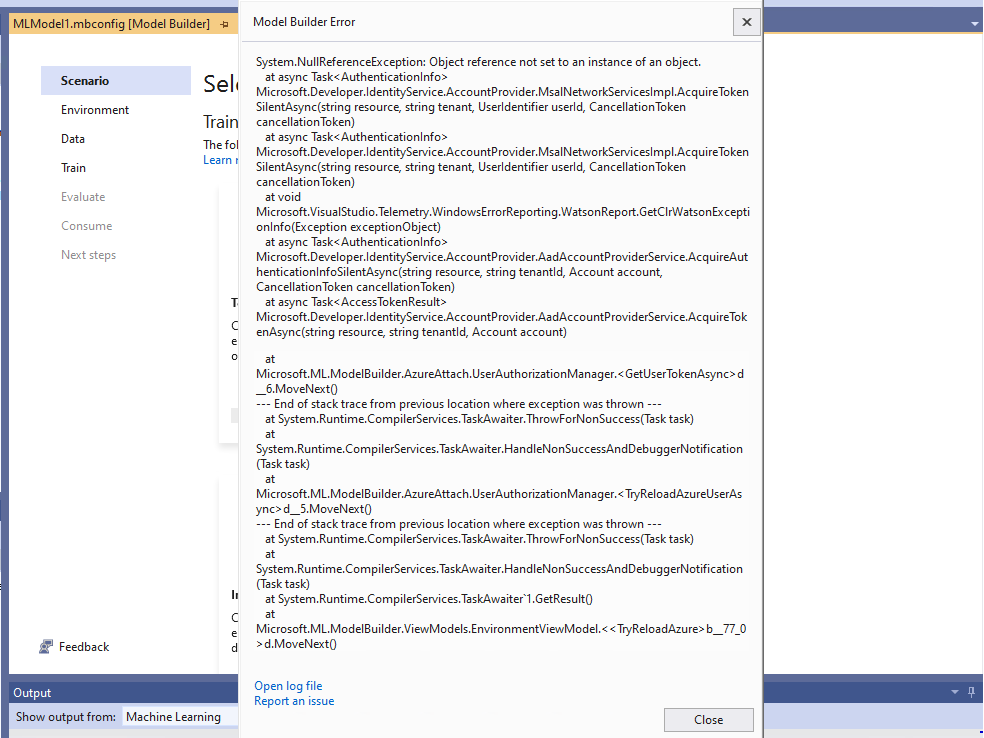Go to the Environment step
The width and height of the screenshot is (984, 738).
pyautogui.click(x=95, y=110)
